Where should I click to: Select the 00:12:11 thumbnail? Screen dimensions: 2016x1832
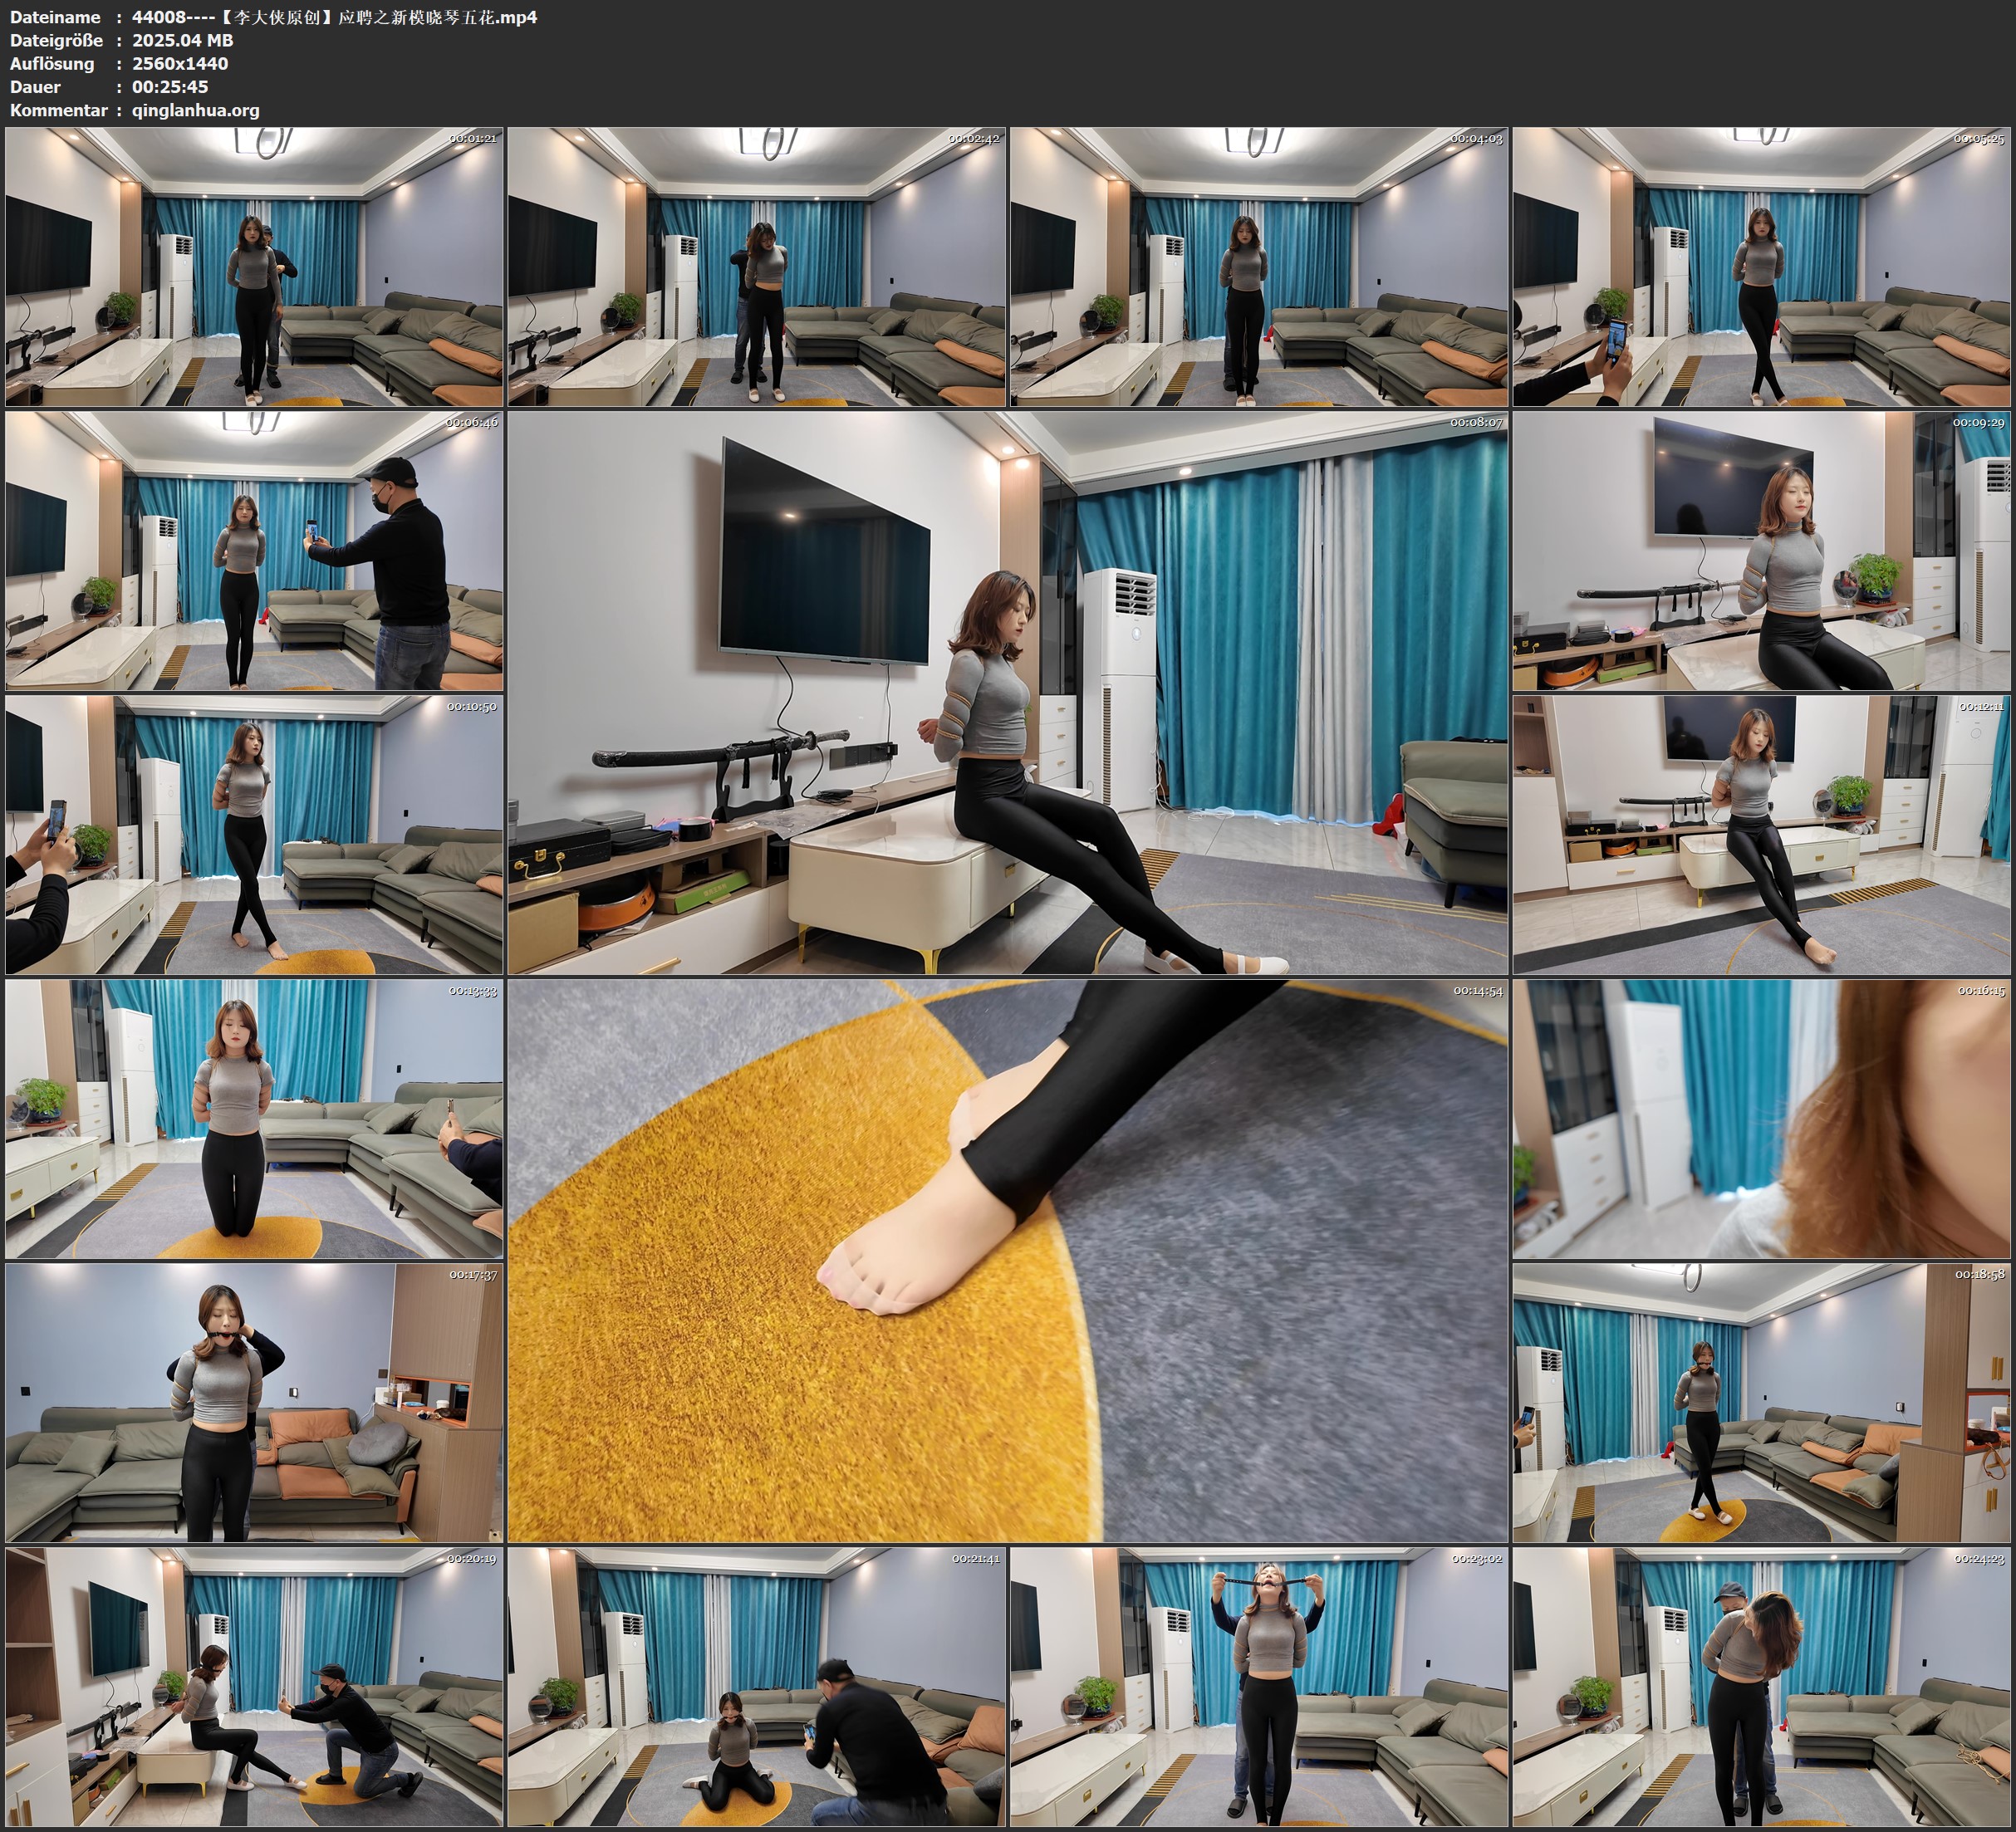coord(1762,835)
